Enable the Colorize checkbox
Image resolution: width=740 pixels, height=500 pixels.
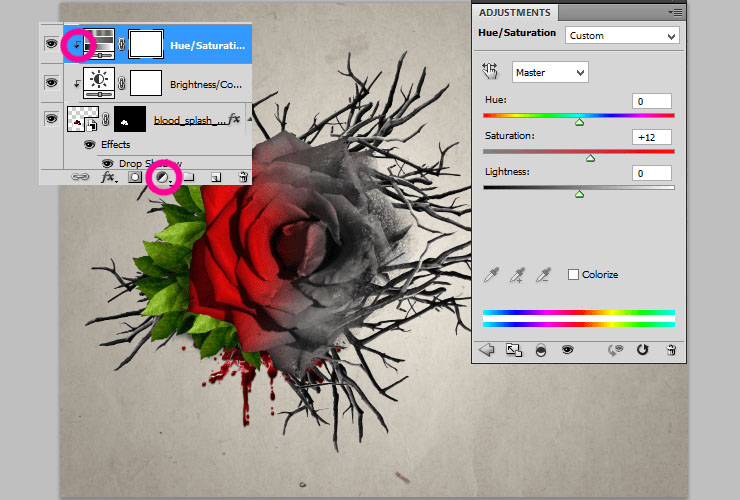pyautogui.click(x=573, y=275)
